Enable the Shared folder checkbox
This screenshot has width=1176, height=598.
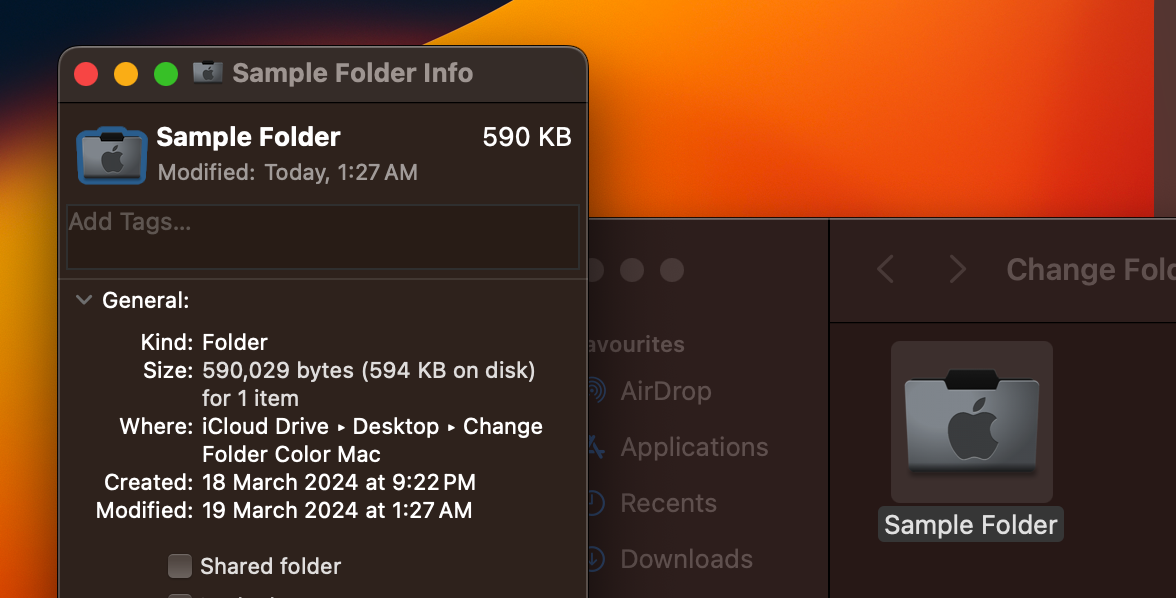tap(180, 567)
